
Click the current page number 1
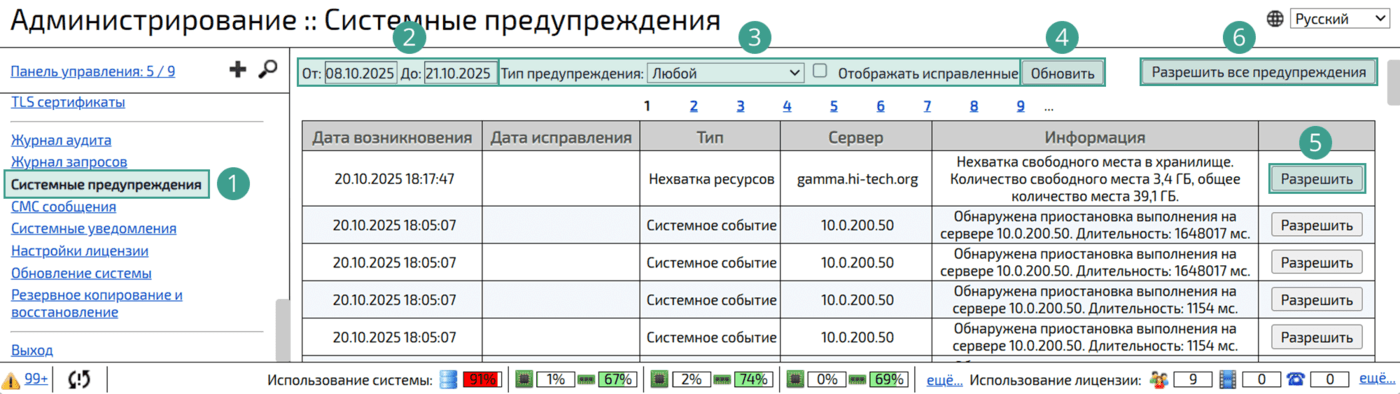[647, 106]
